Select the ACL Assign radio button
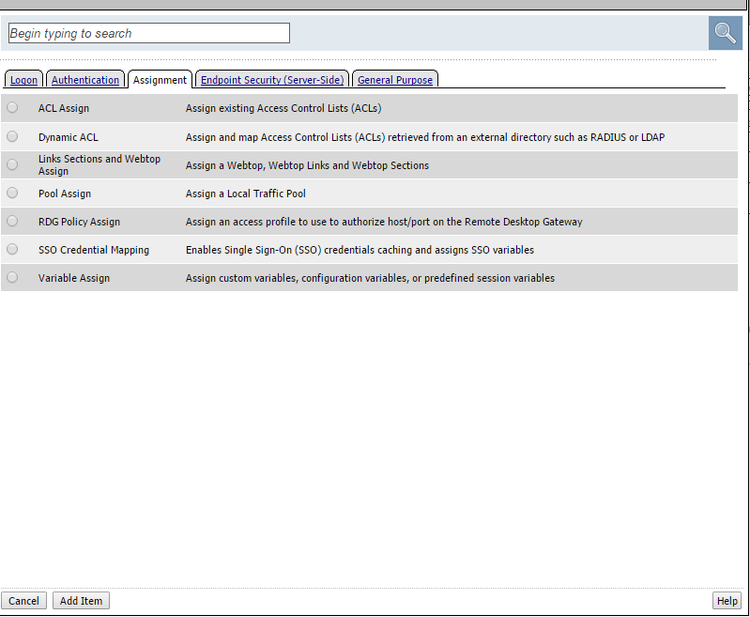The image size is (750, 617). coord(13,108)
